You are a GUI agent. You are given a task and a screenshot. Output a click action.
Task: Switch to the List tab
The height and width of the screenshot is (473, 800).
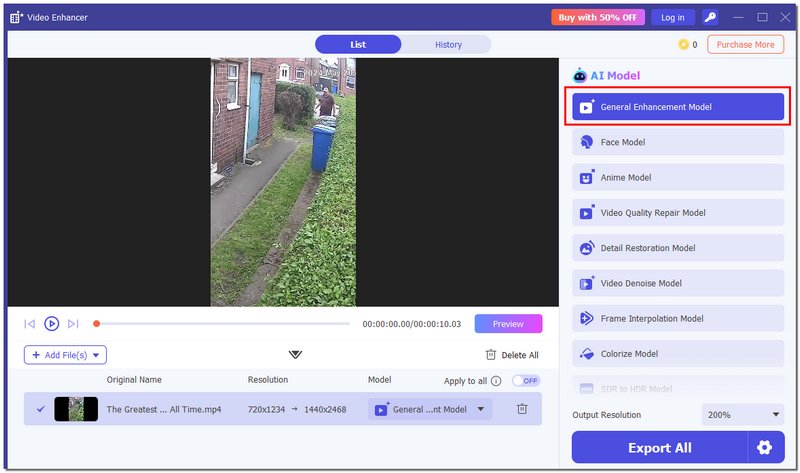click(358, 45)
